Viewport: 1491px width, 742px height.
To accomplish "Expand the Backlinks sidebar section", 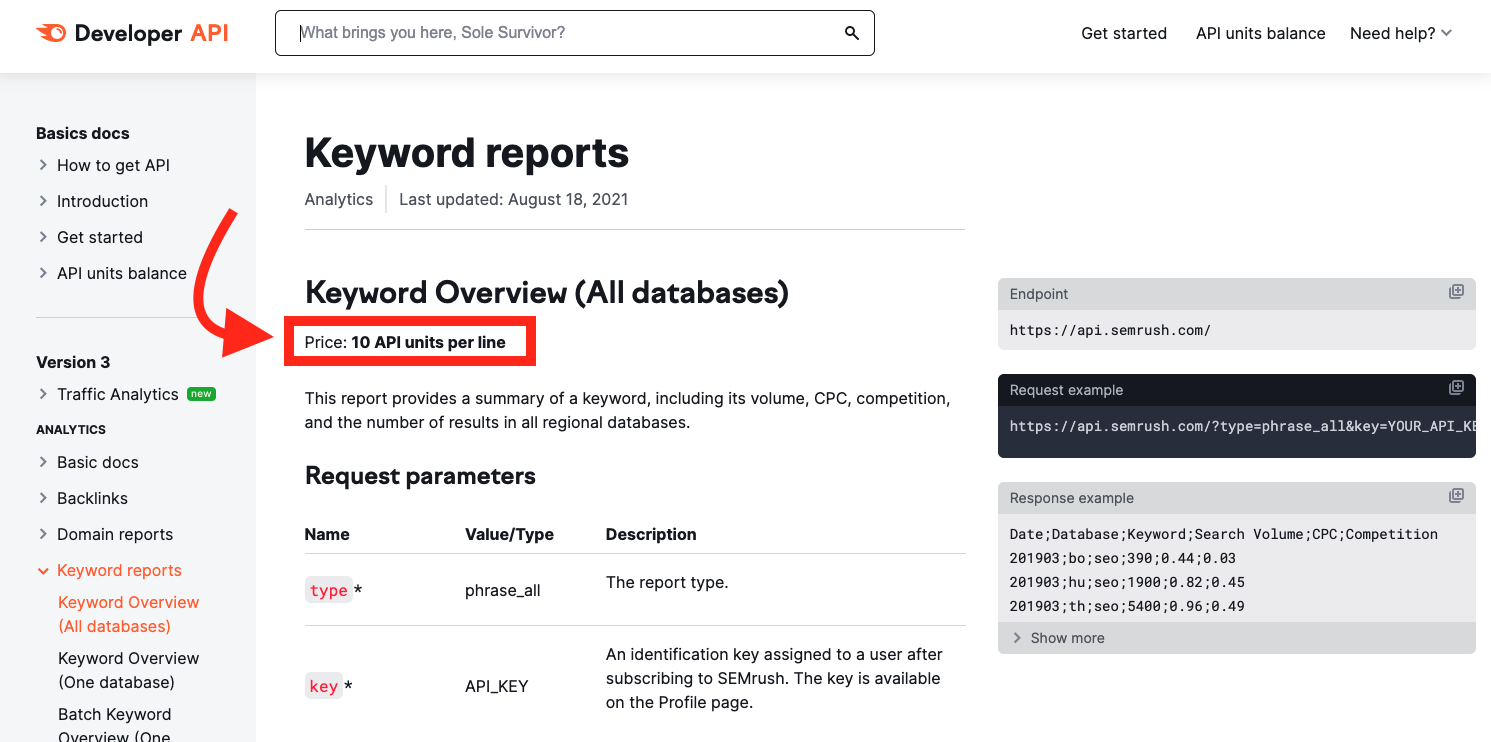I will point(92,498).
